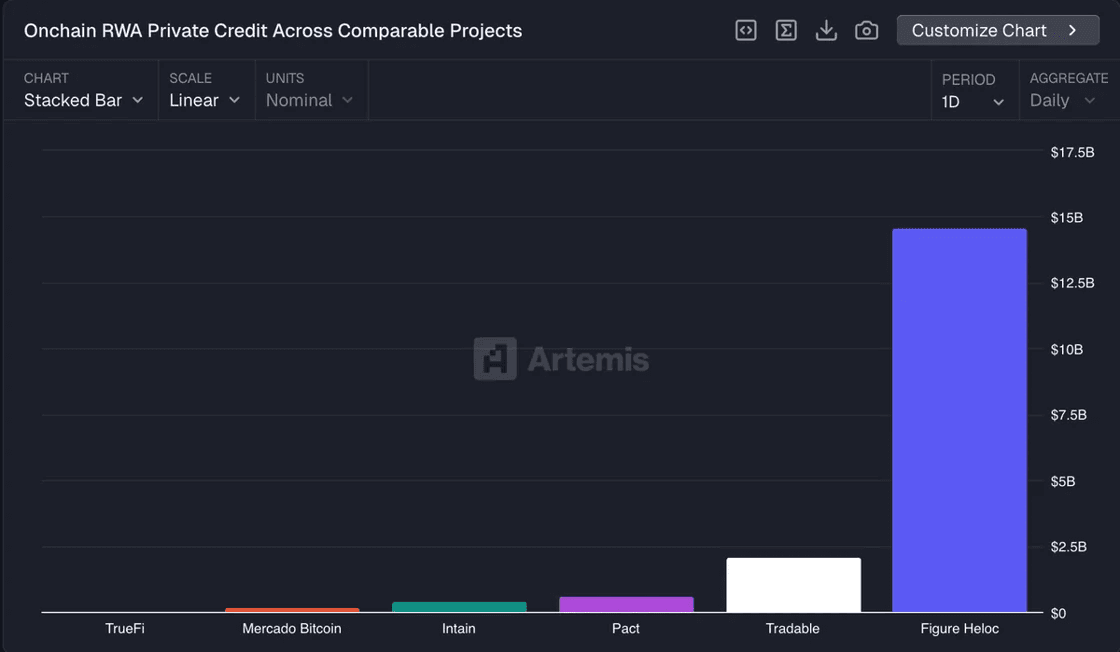Click the sigma summation icon

786,31
